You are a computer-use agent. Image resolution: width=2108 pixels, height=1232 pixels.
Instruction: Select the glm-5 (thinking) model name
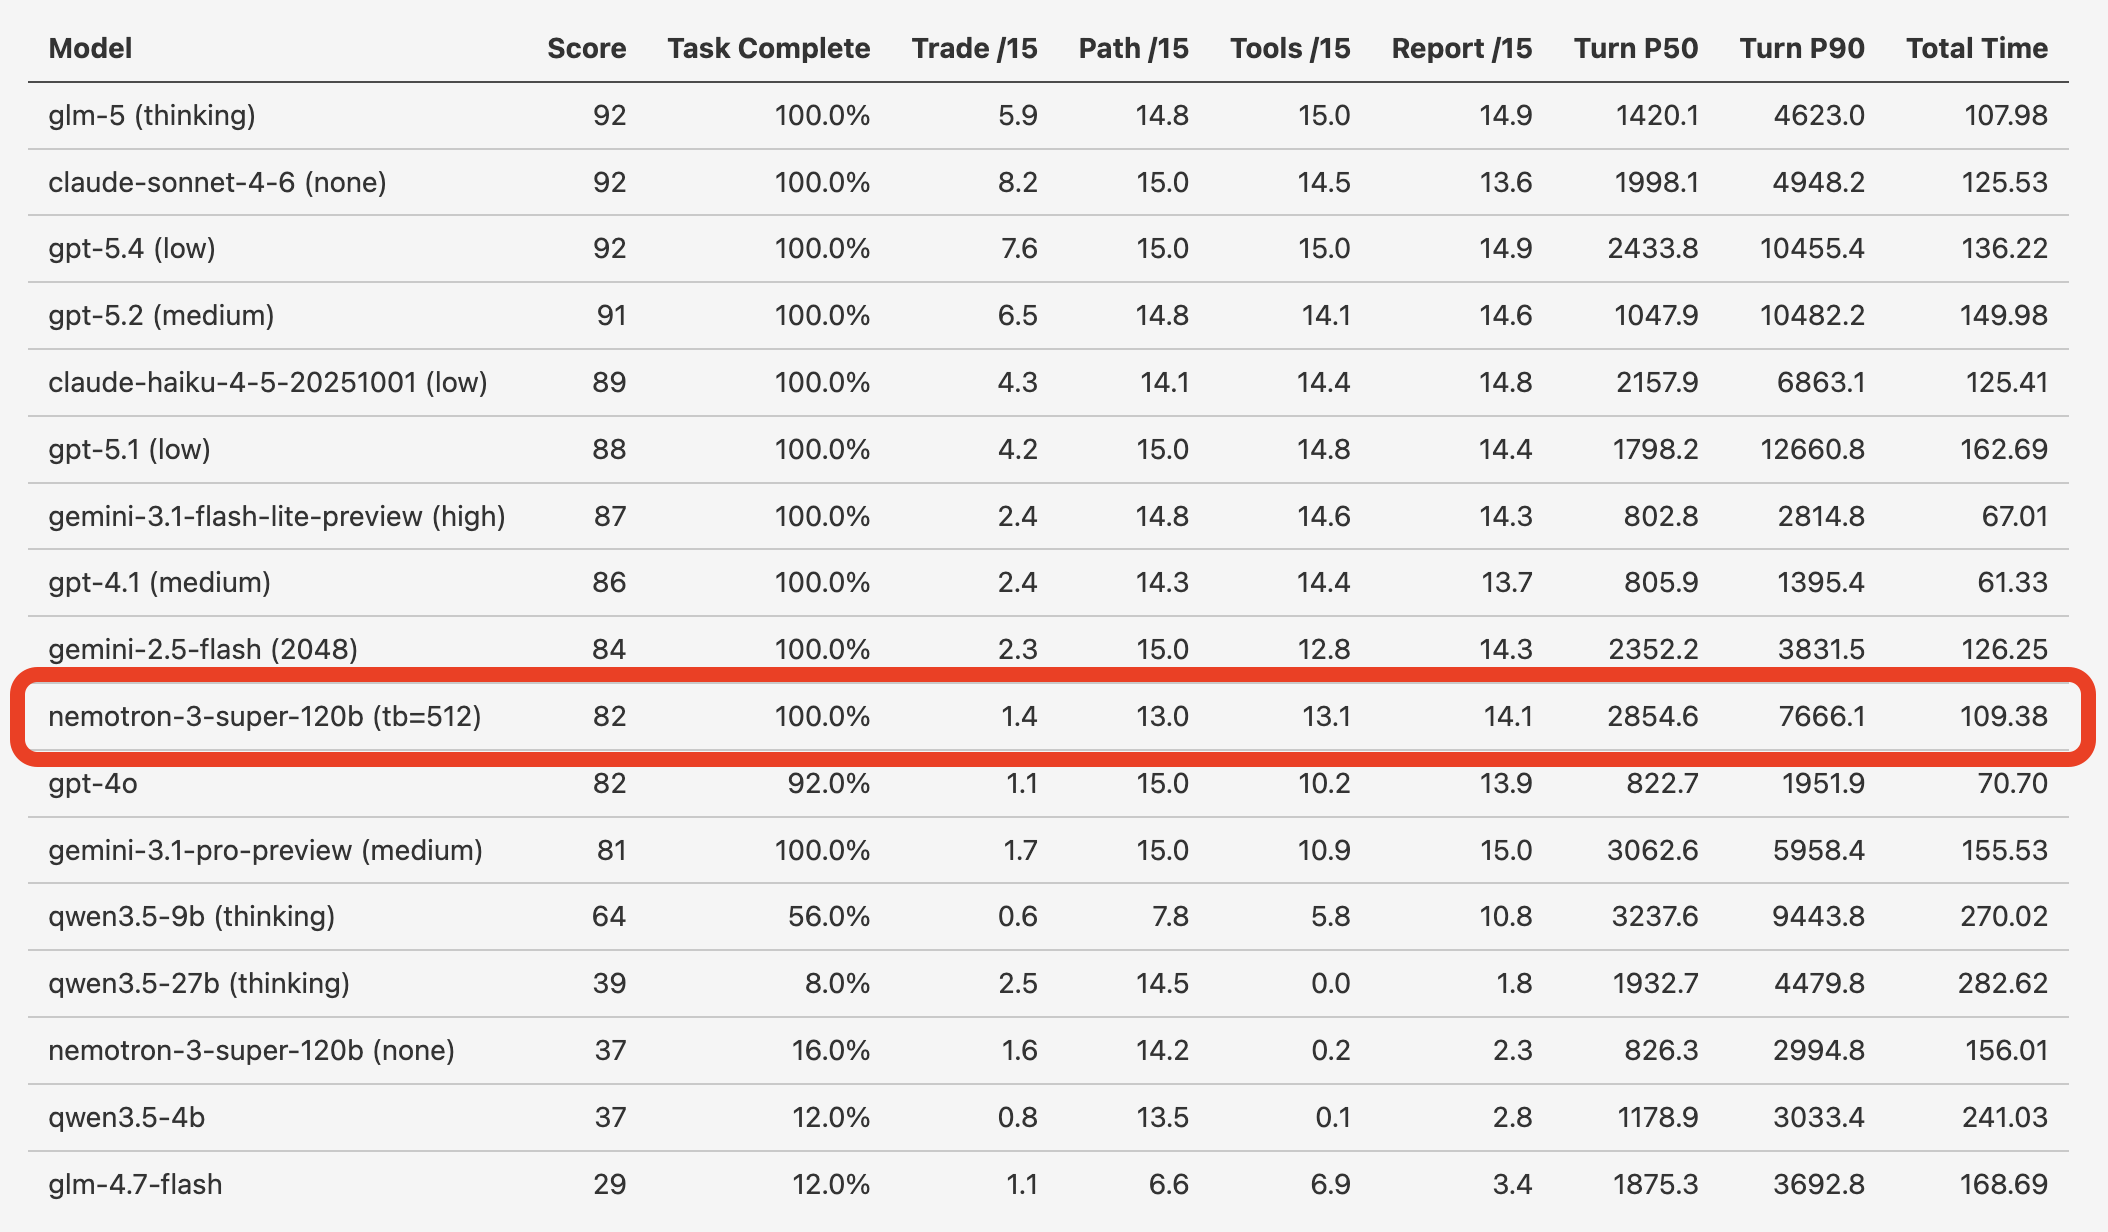coord(152,115)
